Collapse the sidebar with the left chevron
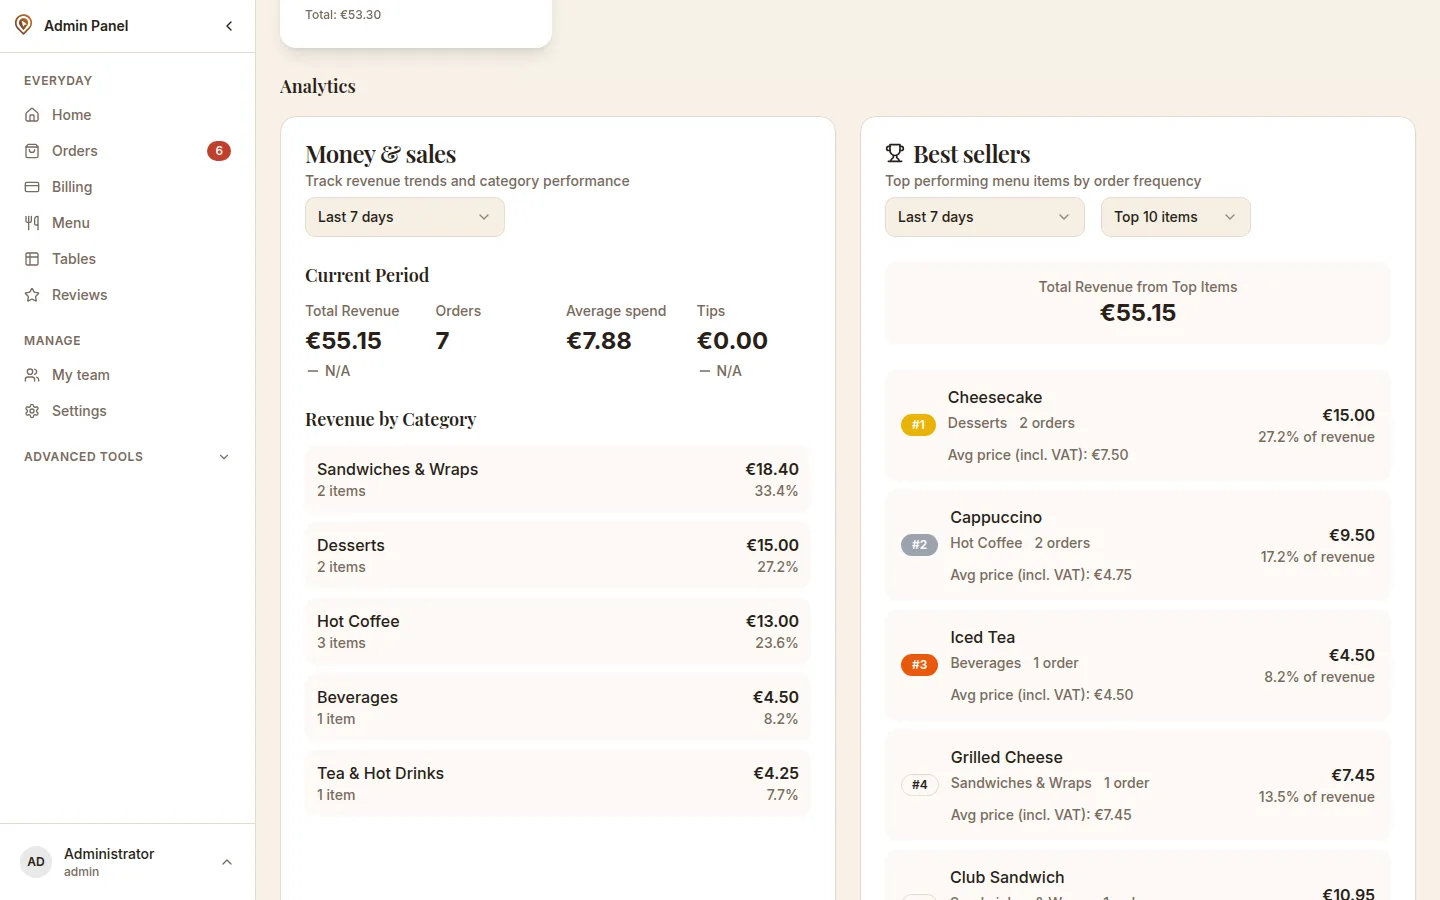The width and height of the screenshot is (1440, 900). [229, 26]
